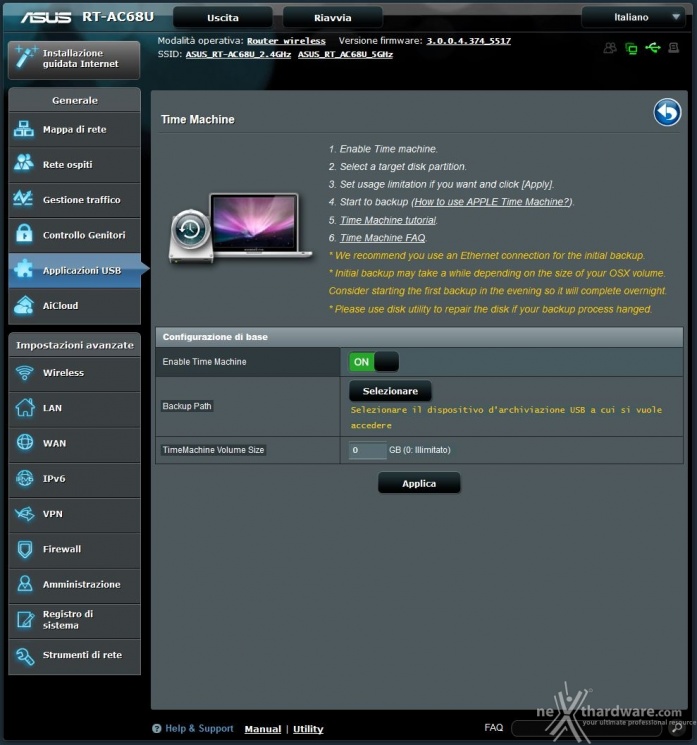Viewport: 697px width, 745px height.
Task: Open Gestione traffico page
Action: (x=74, y=200)
